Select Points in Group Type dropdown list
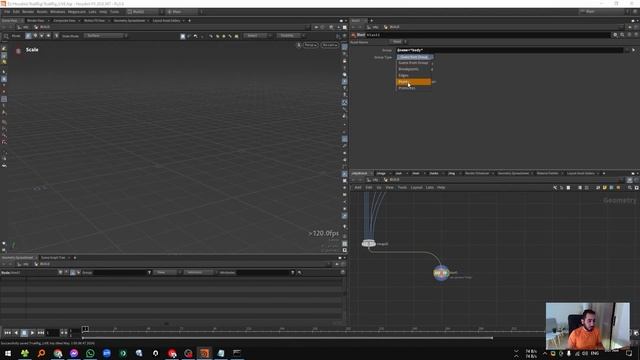The height and width of the screenshot is (360, 640). [x=413, y=82]
